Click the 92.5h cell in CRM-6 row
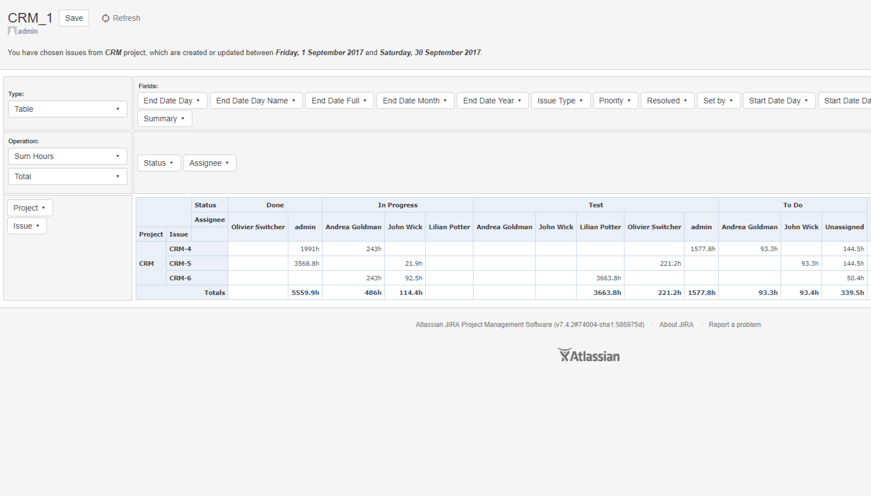The height and width of the screenshot is (496, 871). [405, 278]
